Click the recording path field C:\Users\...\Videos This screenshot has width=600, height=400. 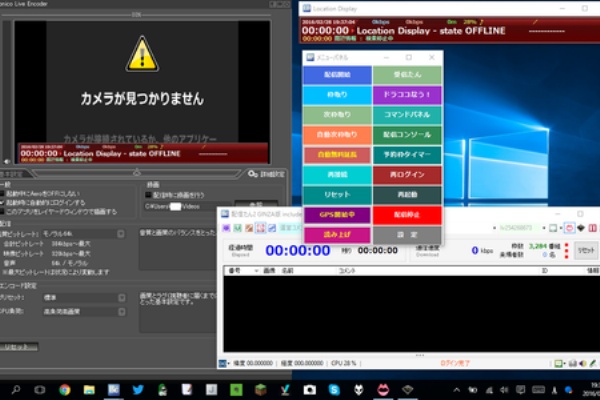click(188, 207)
